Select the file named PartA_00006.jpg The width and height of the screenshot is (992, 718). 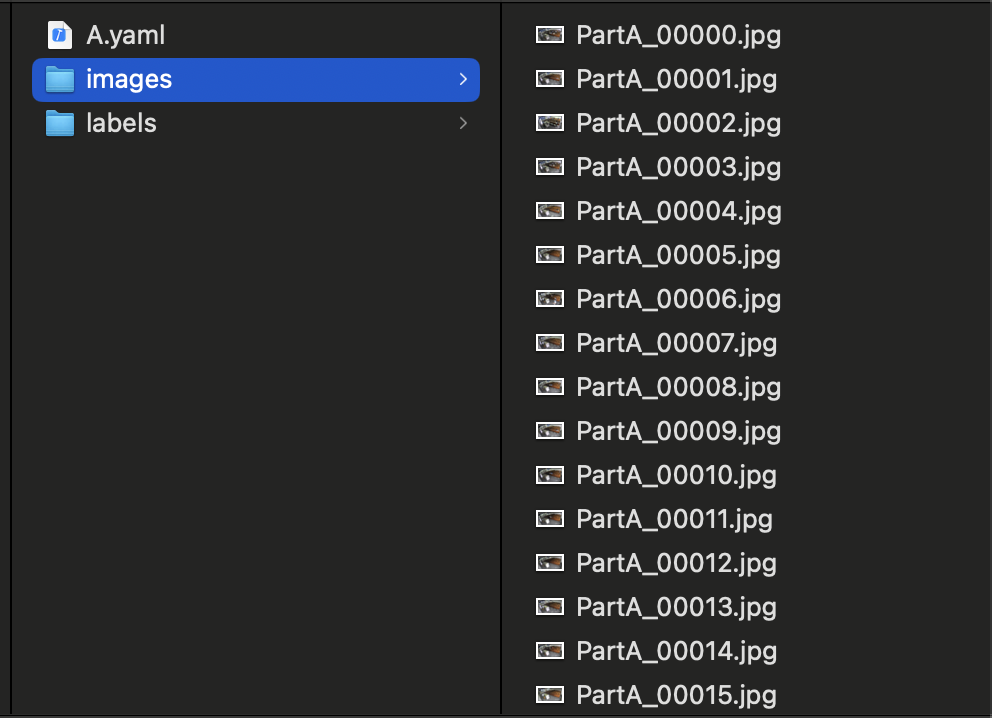pyautogui.click(x=678, y=299)
